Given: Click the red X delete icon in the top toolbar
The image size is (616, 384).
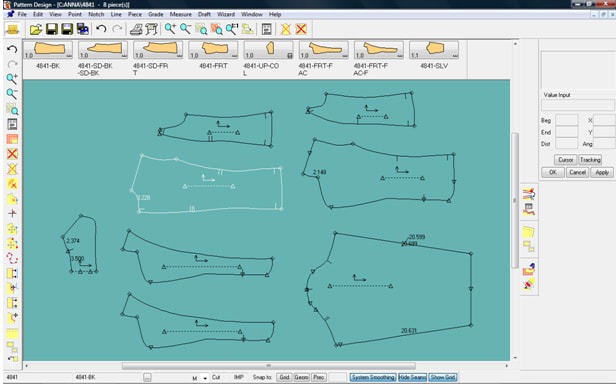Looking at the screenshot, I should 301,29.
